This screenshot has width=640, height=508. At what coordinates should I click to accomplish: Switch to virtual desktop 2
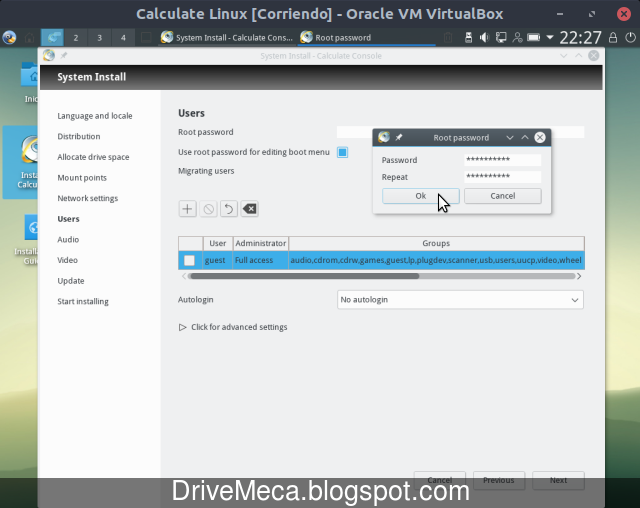76,38
